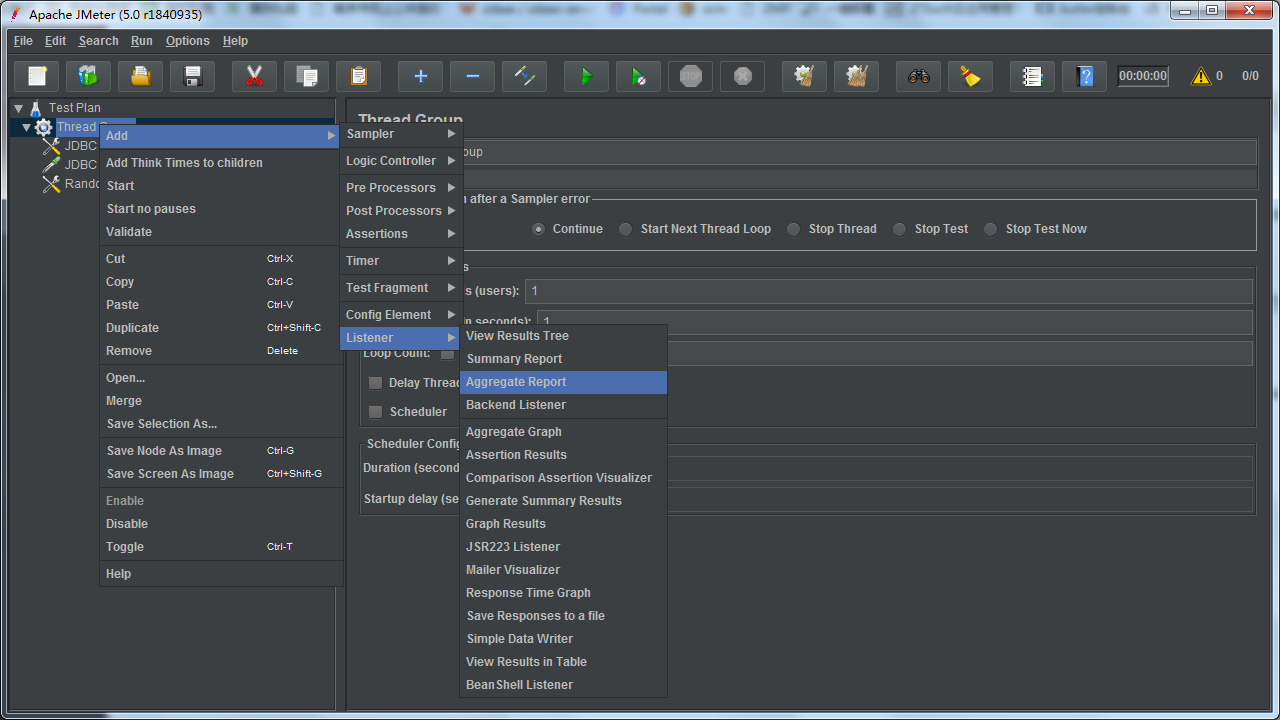Click the Stop sign toolbar icon

690,76
